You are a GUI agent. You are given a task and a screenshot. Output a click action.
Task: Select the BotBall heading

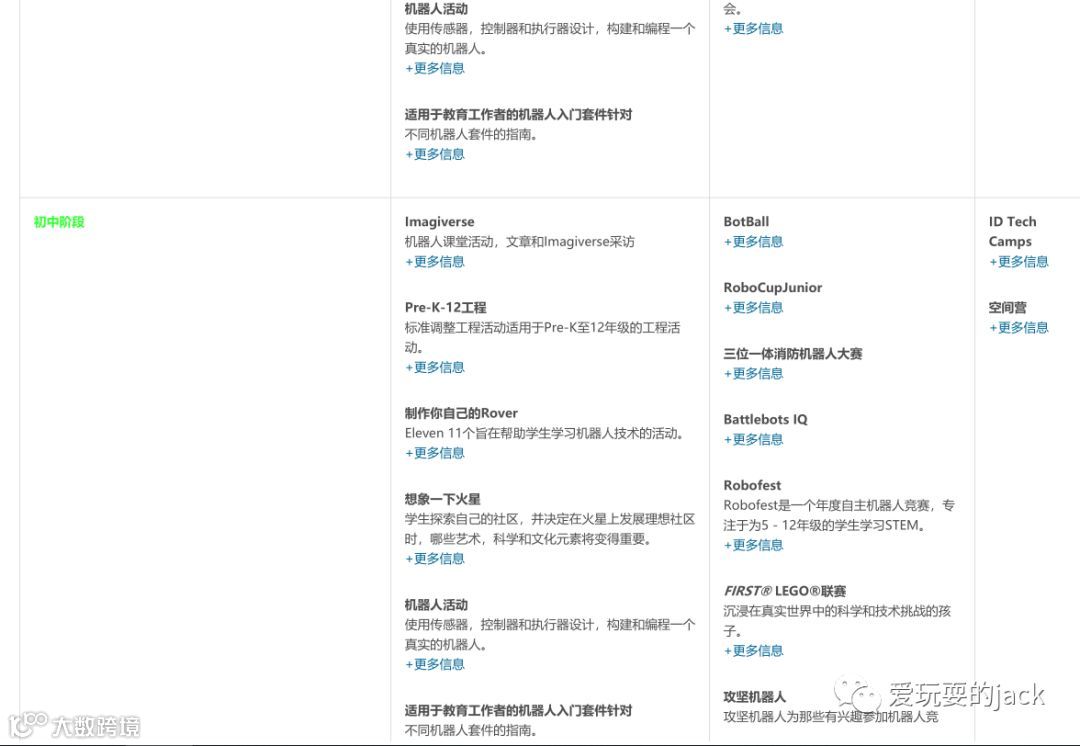tap(746, 222)
